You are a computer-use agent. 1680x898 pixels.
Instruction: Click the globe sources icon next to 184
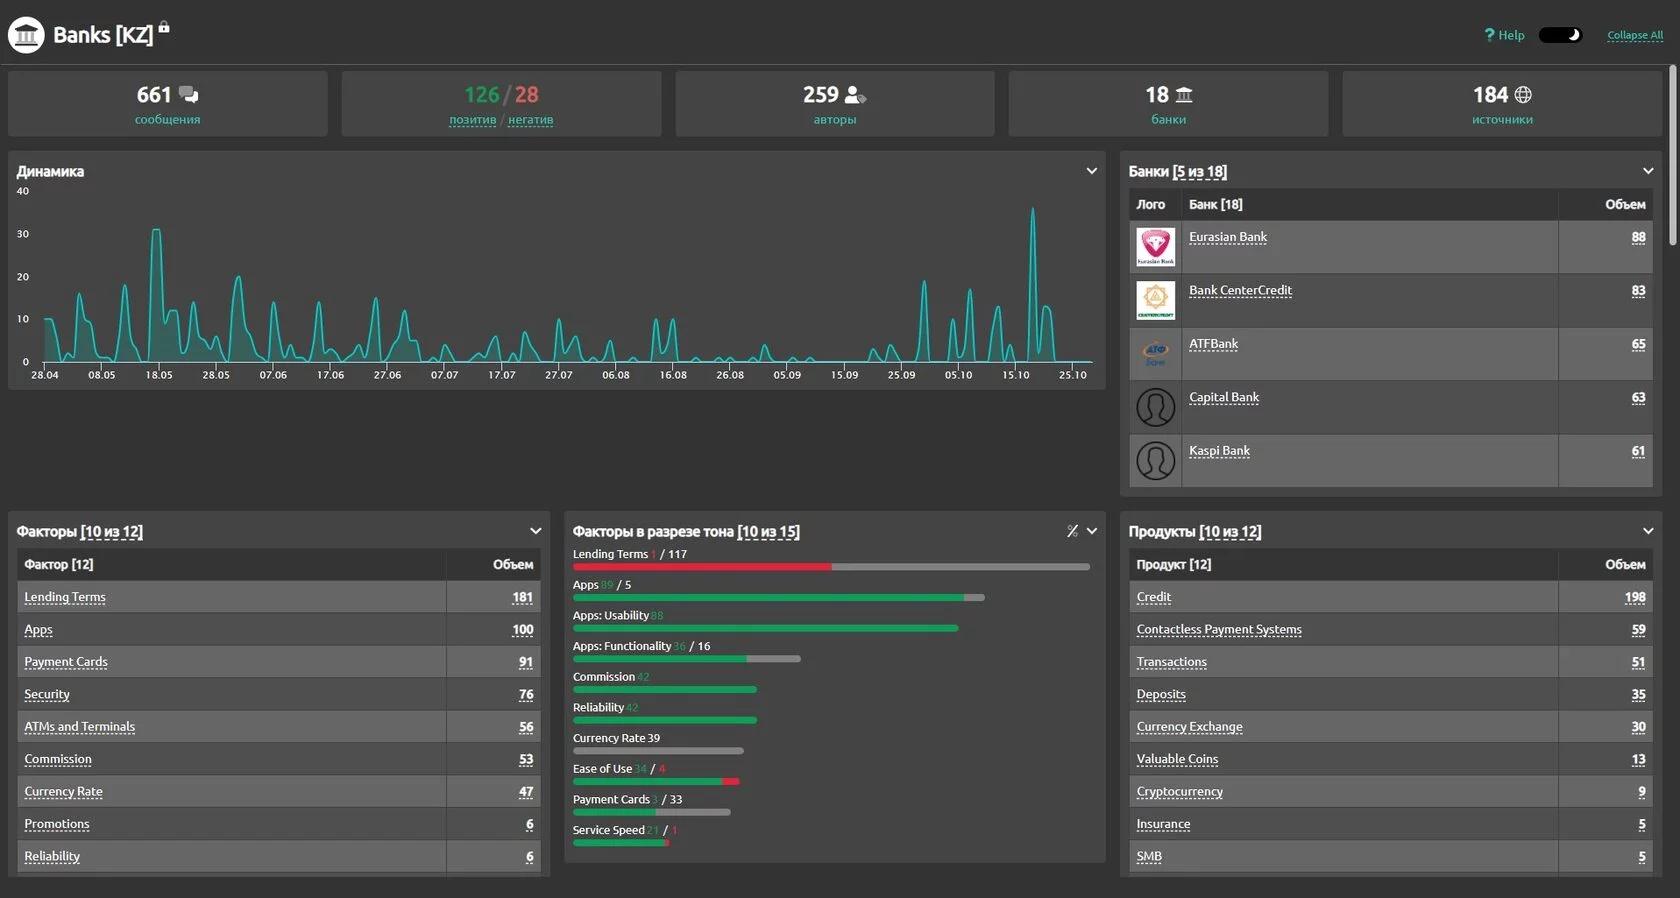(1523, 95)
